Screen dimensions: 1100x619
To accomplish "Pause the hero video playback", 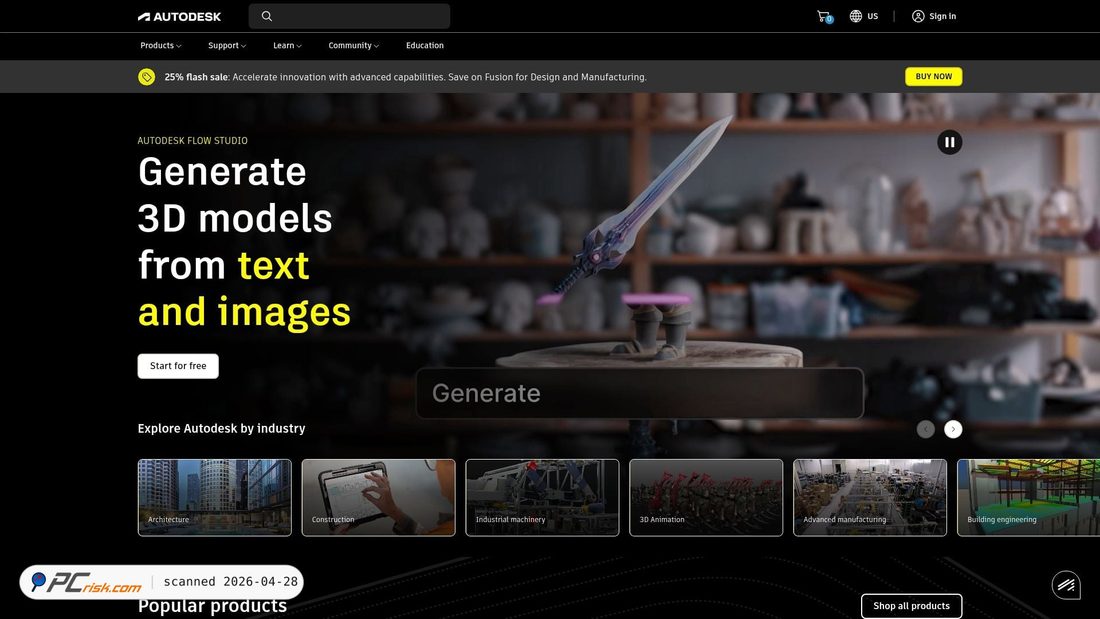I will (949, 142).
